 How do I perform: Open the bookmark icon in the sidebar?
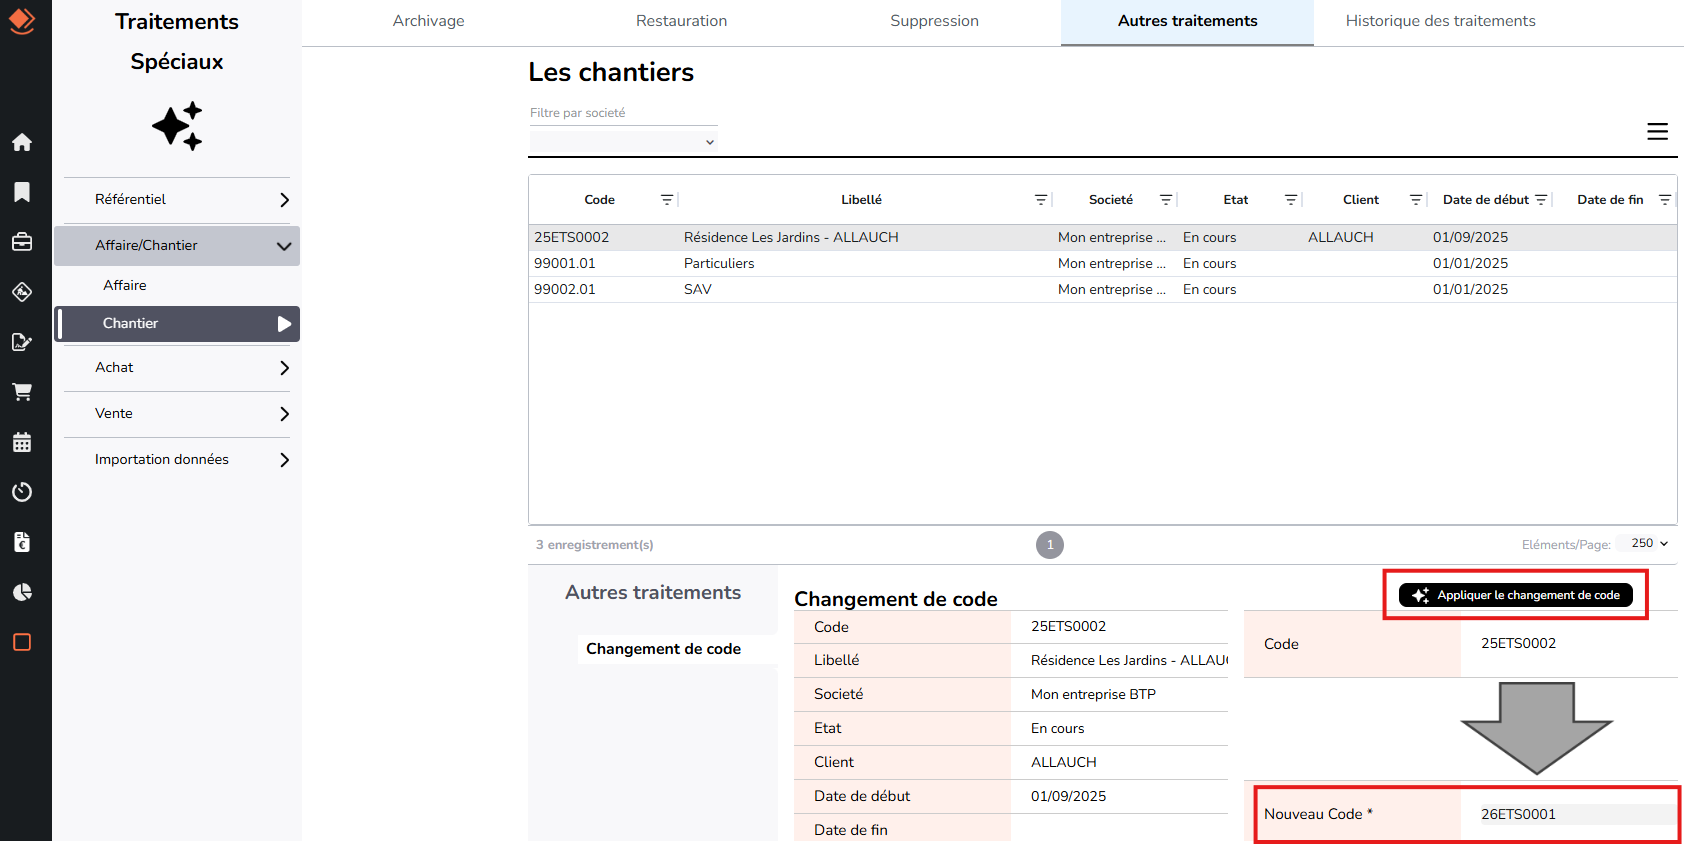[22, 192]
